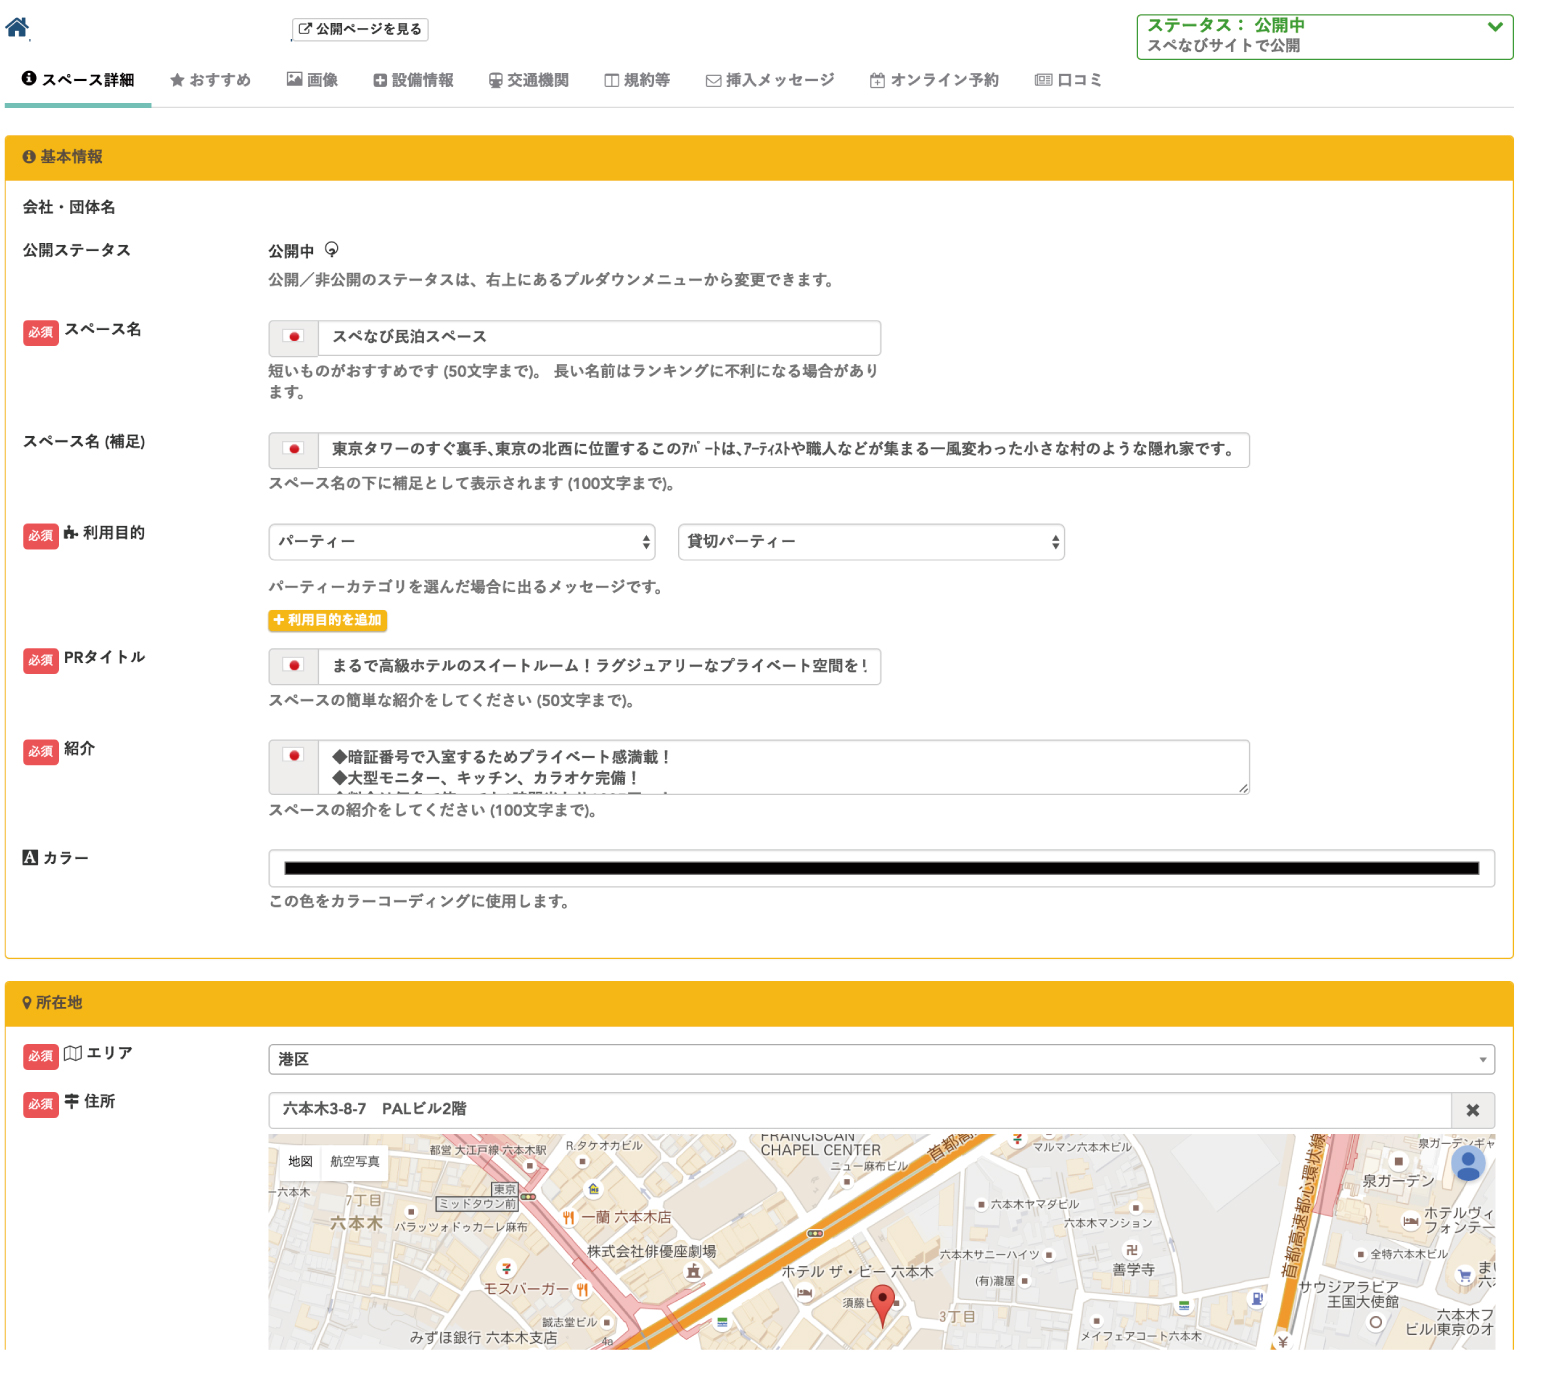Image resolution: width=1559 pixels, height=1378 pixels.
Task: Switch map to 地図 view
Action: tap(300, 1161)
